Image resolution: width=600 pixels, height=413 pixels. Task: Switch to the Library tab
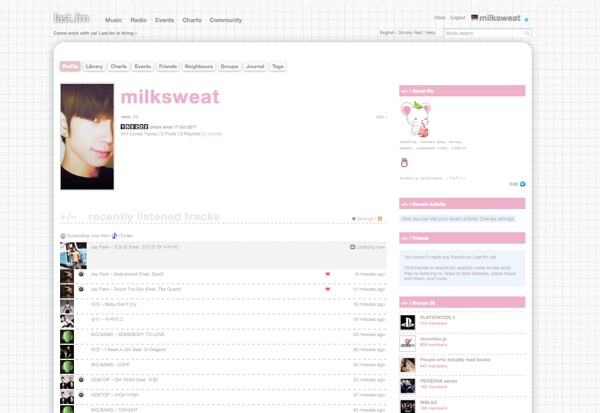click(x=94, y=66)
